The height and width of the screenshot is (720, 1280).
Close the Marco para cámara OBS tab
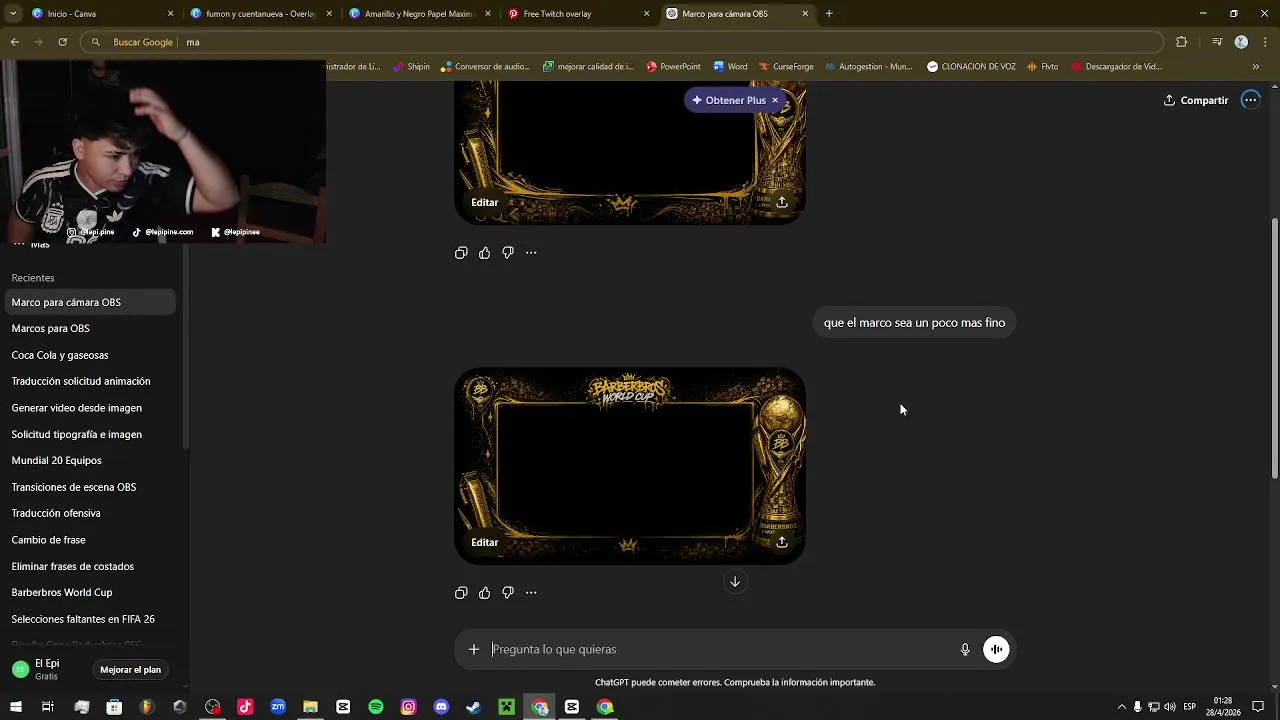coord(805,14)
